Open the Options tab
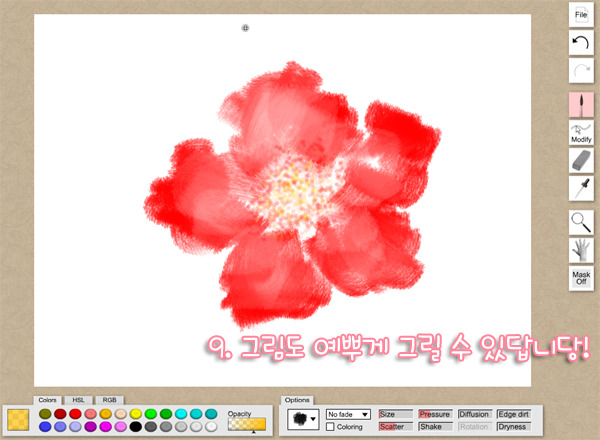This screenshot has width=600, height=440. click(x=297, y=400)
